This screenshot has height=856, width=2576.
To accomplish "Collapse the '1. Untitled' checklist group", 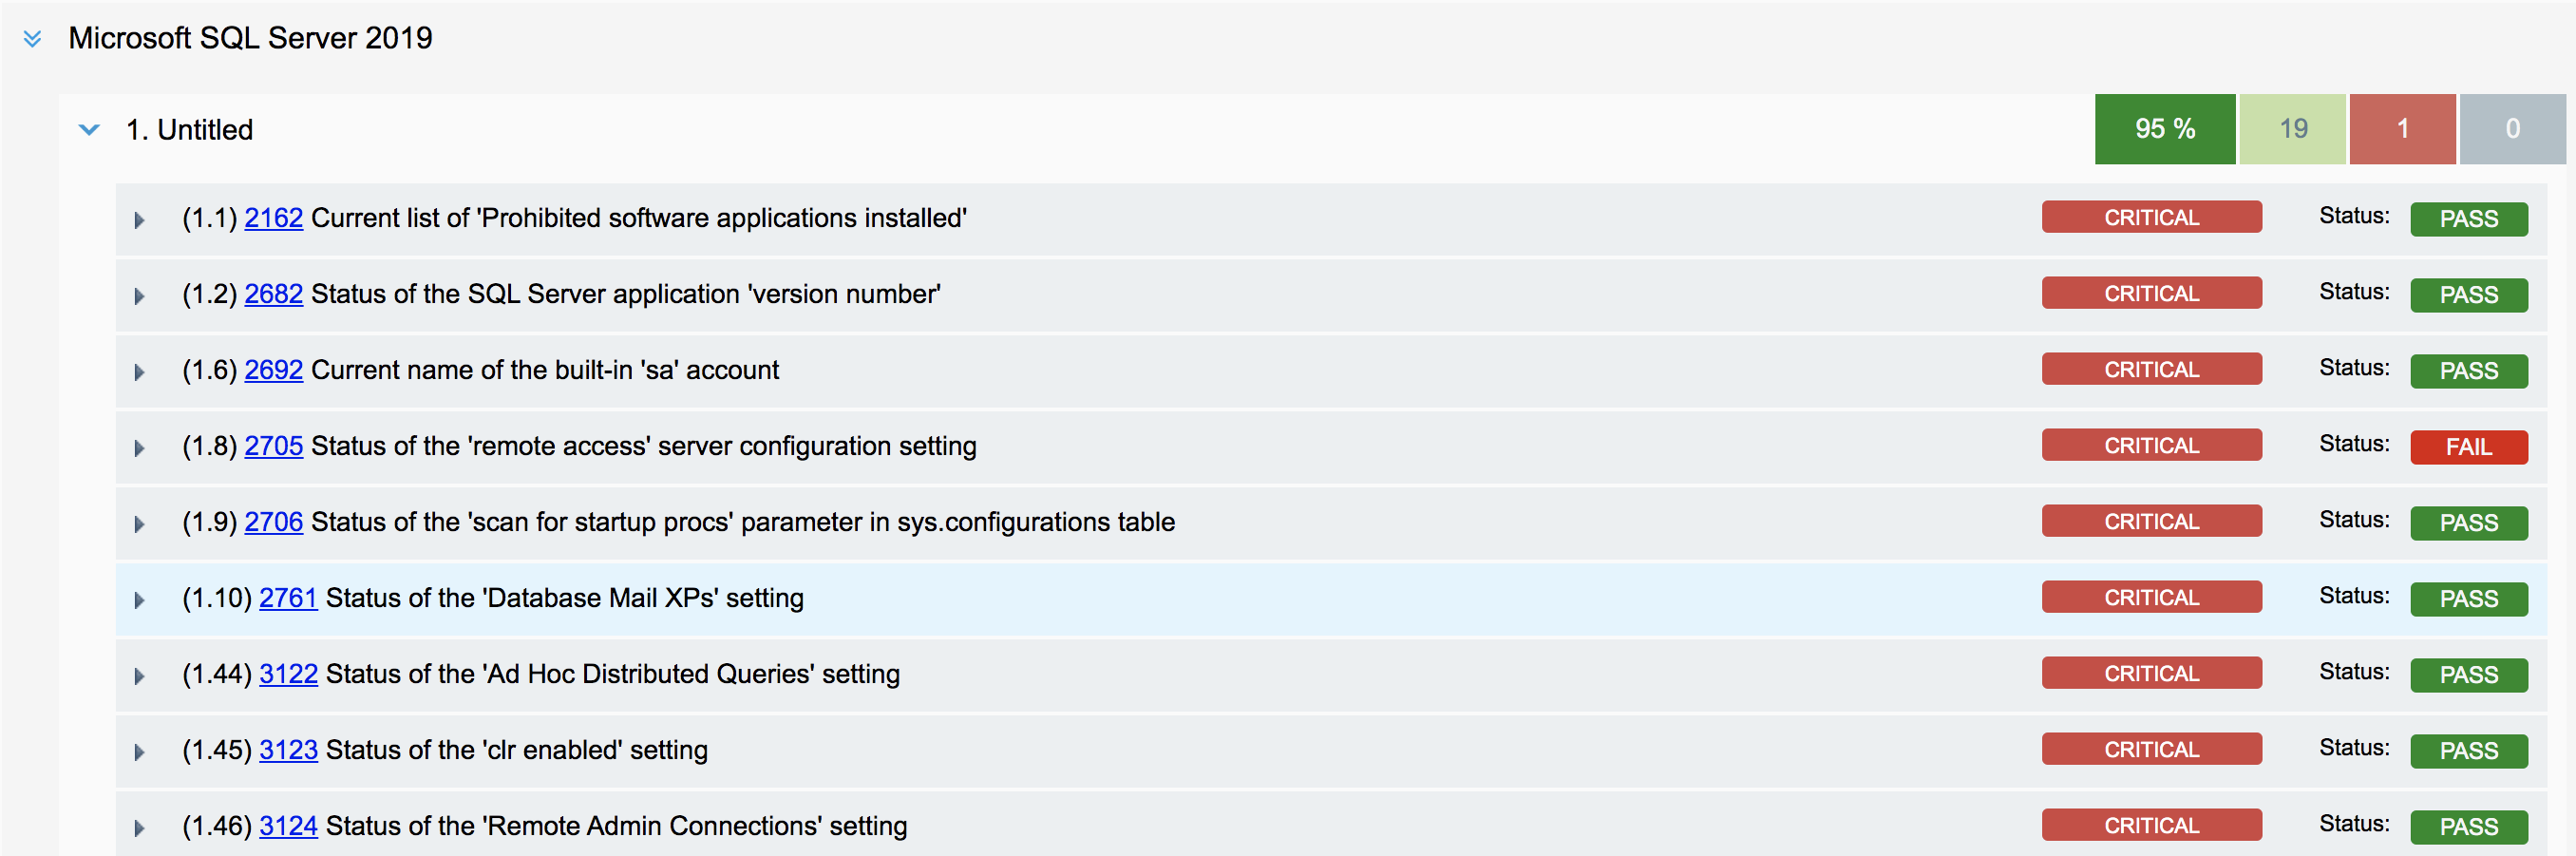I will pyautogui.click(x=88, y=129).
